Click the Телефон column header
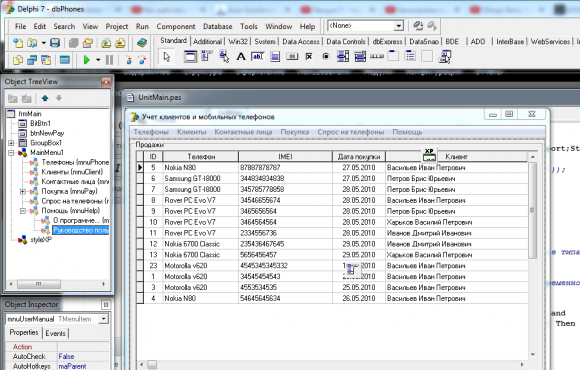The image size is (580, 370). 201,157
